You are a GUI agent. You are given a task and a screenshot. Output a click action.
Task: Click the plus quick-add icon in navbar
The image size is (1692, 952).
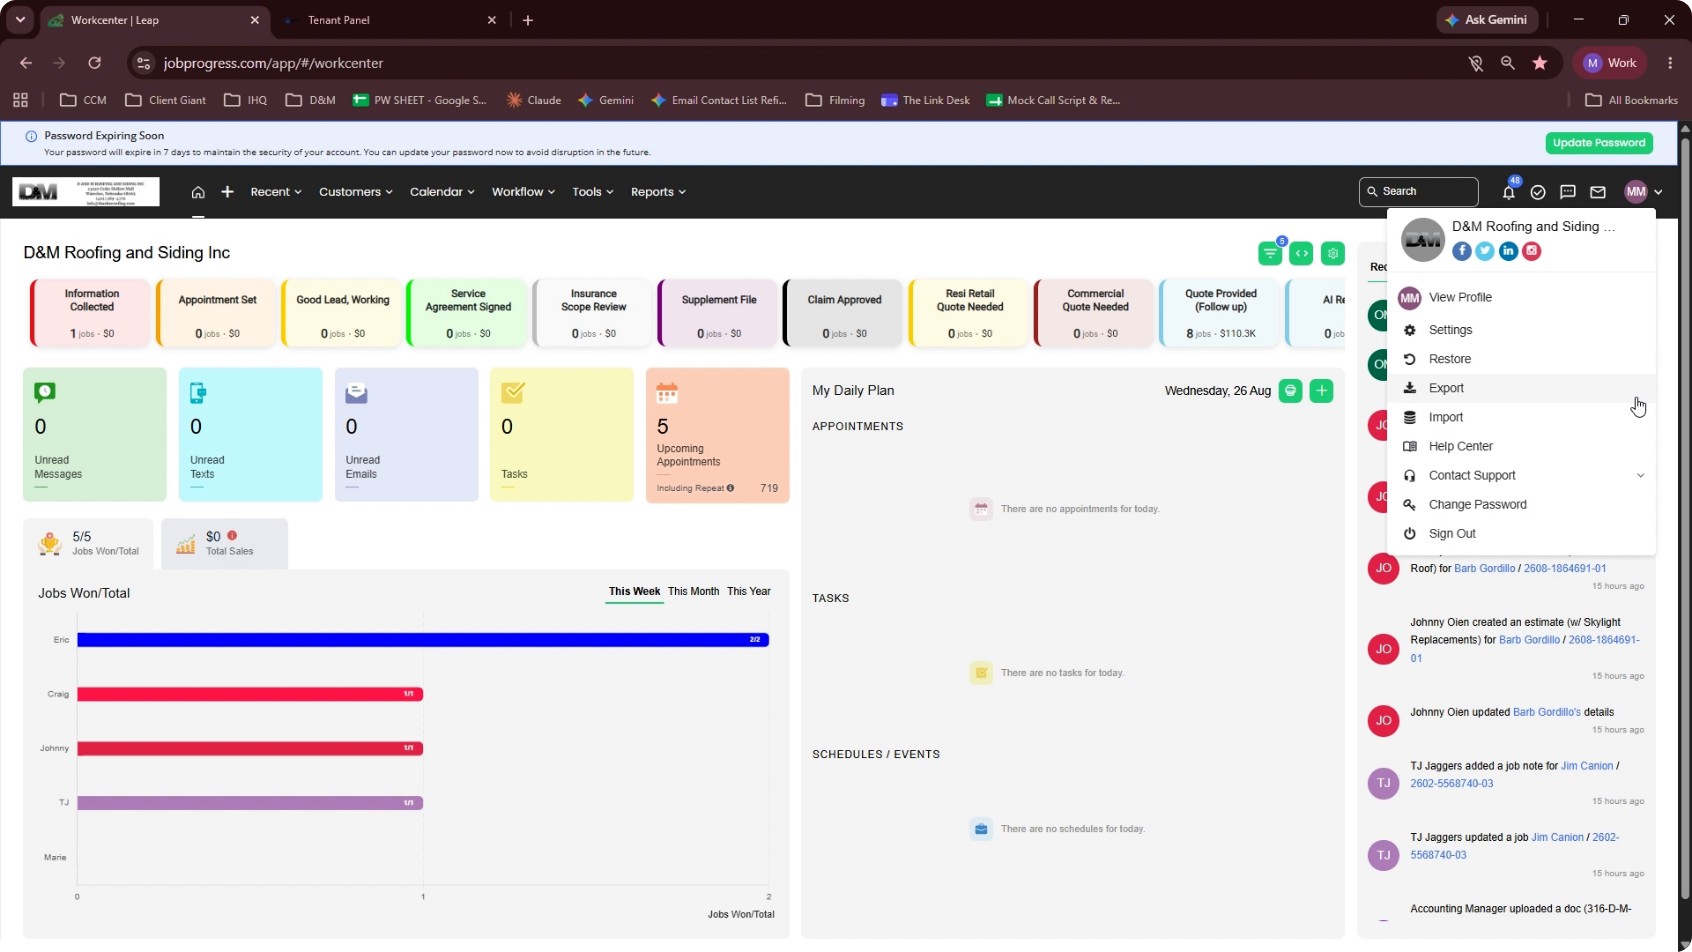click(228, 192)
